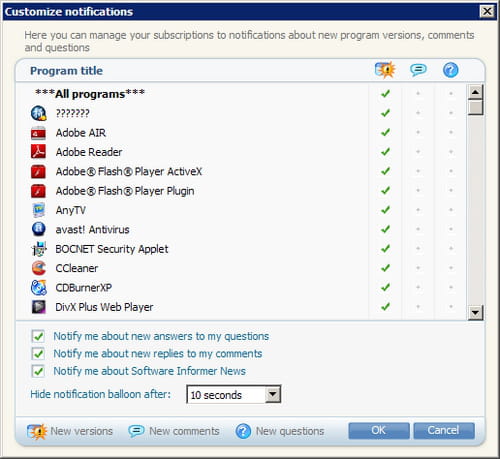500x459 pixels.
Task: Toggle new versions checkmark for AnyTV
Action: [x=385, y=210]
